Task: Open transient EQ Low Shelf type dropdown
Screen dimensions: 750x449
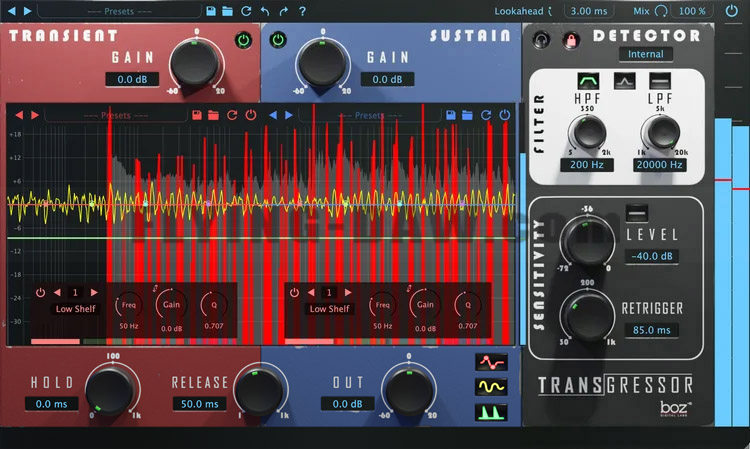Action: [76, 309]
